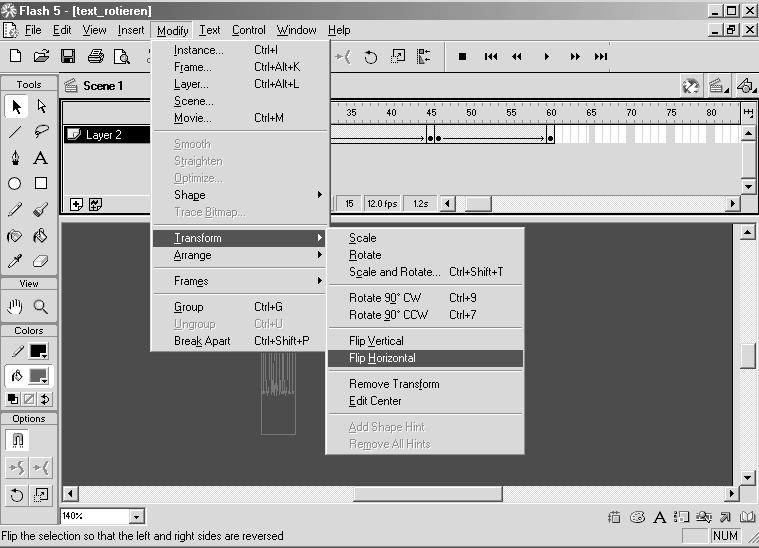Click the stage horizontal scrollbar thumb

click(428, 494)
